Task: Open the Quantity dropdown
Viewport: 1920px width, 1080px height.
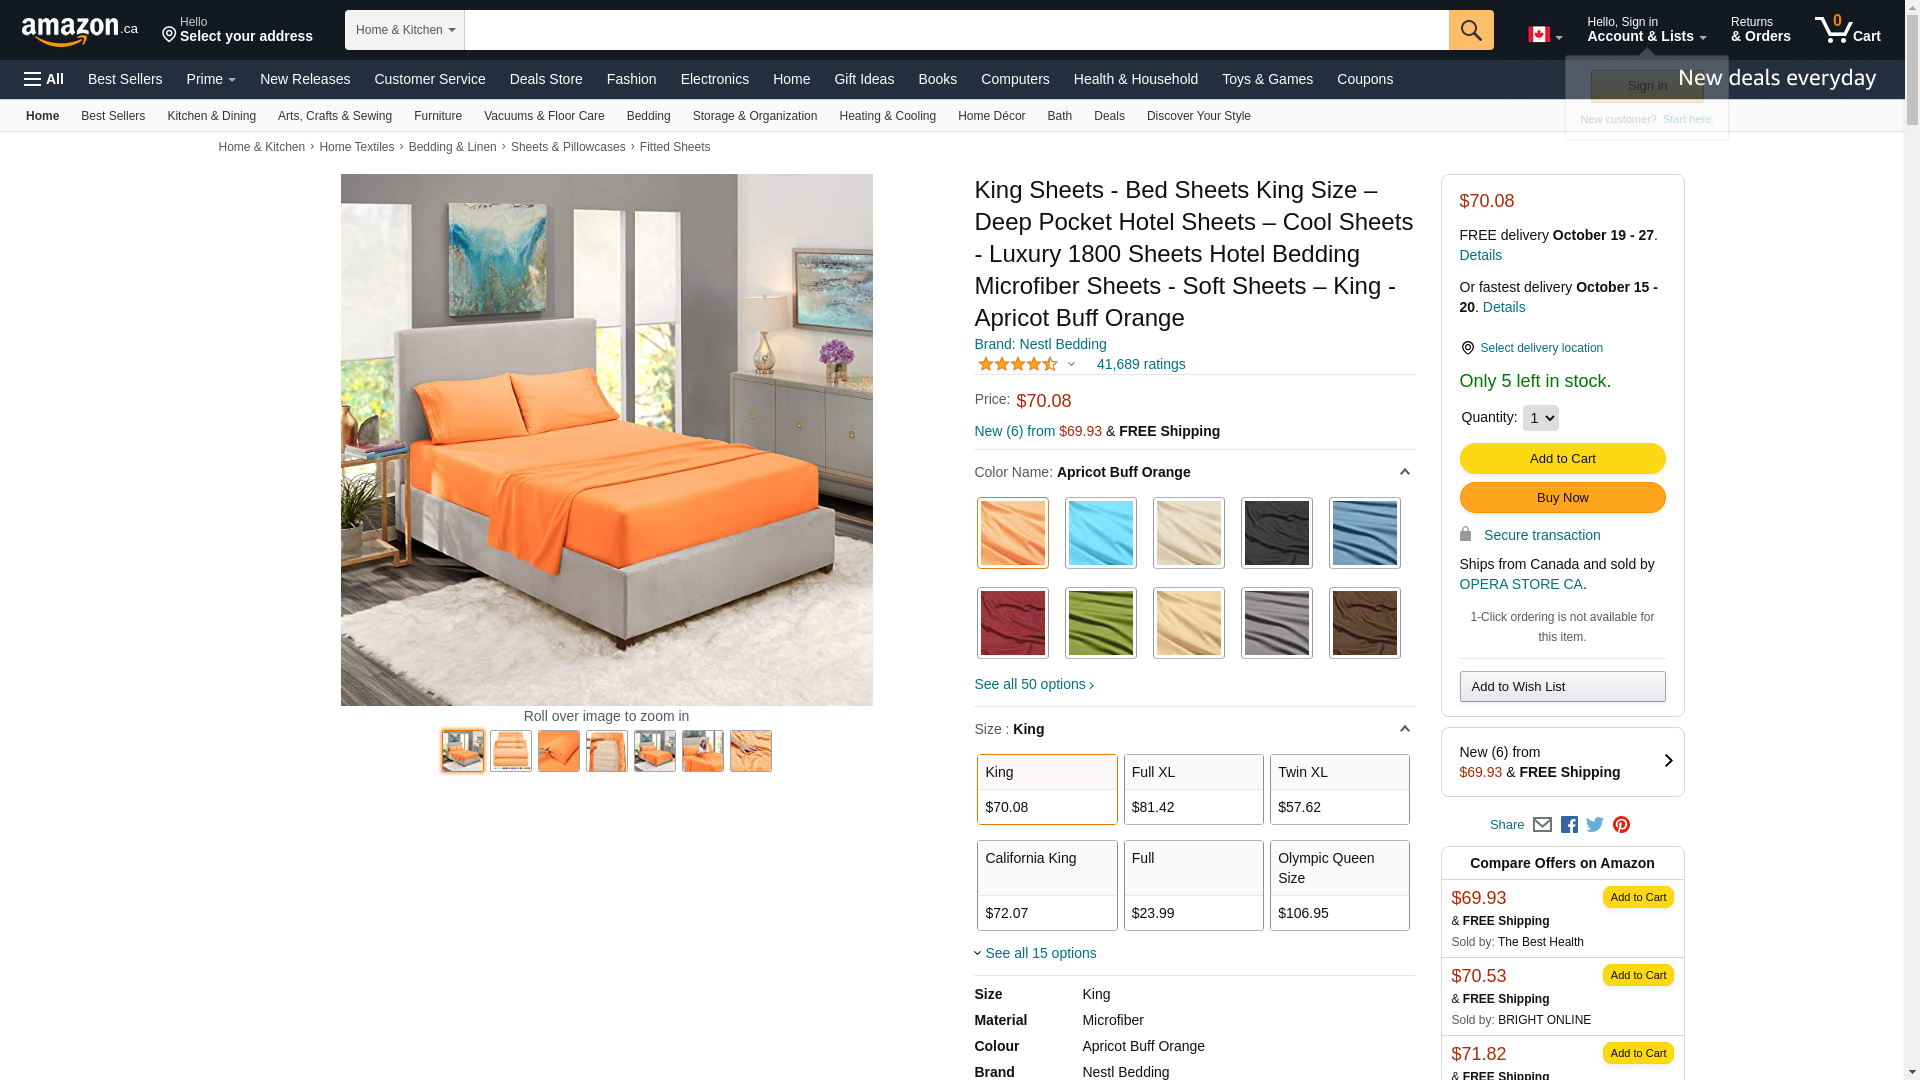Action: tap(1540, 418)
